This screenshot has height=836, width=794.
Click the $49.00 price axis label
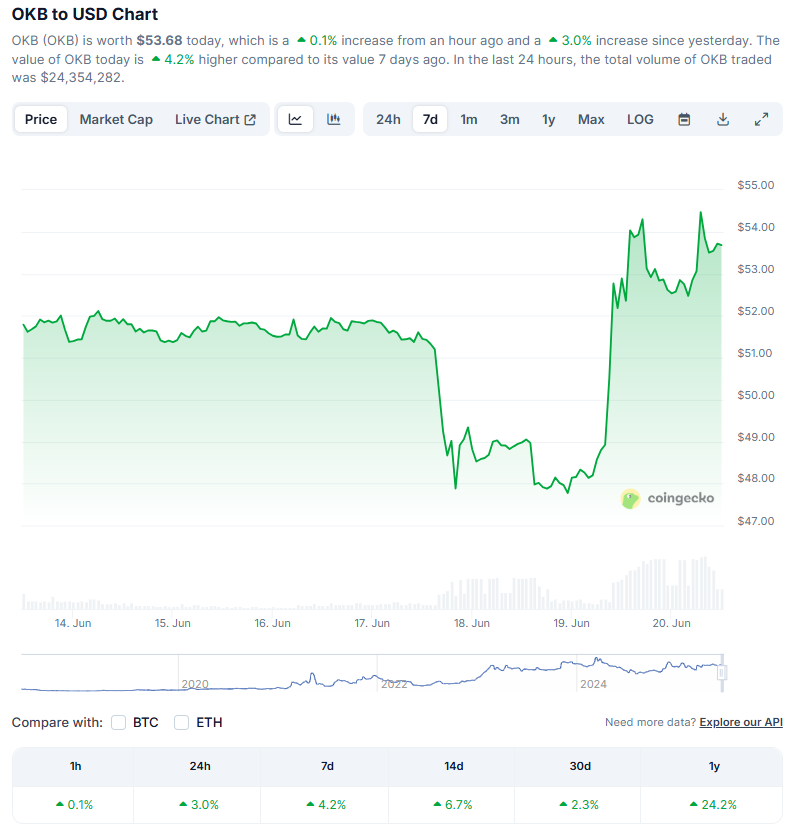click(x=756, y=437)
